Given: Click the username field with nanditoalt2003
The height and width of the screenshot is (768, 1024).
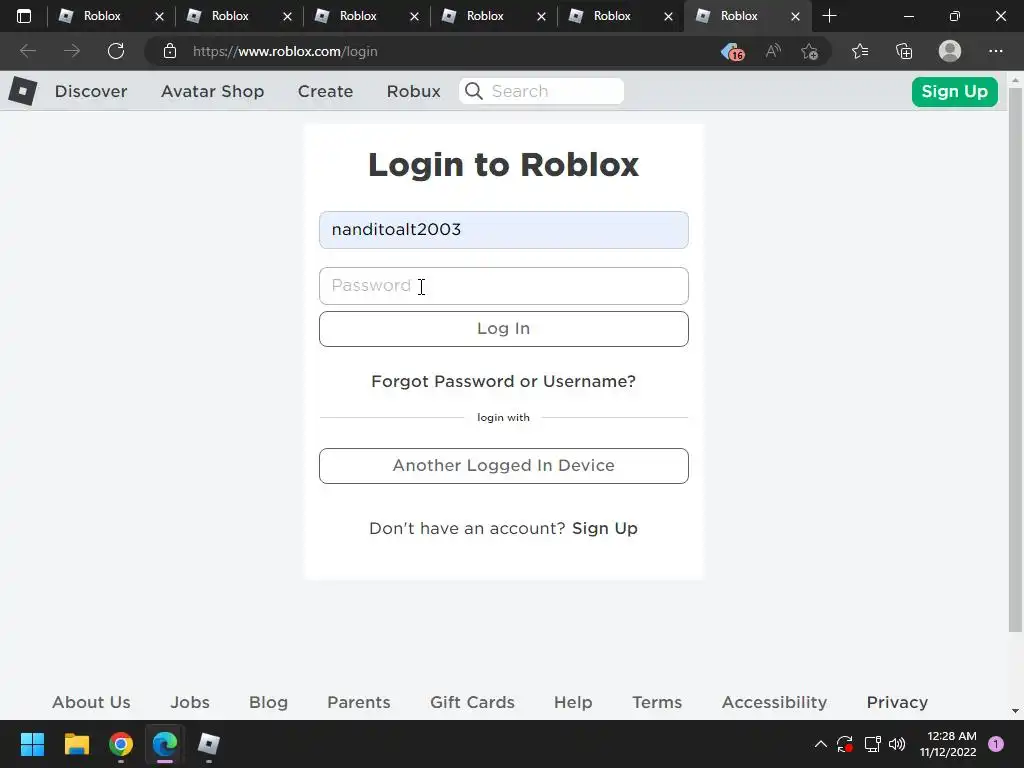Looking at the screenshot, I should (x=504, y=230).
